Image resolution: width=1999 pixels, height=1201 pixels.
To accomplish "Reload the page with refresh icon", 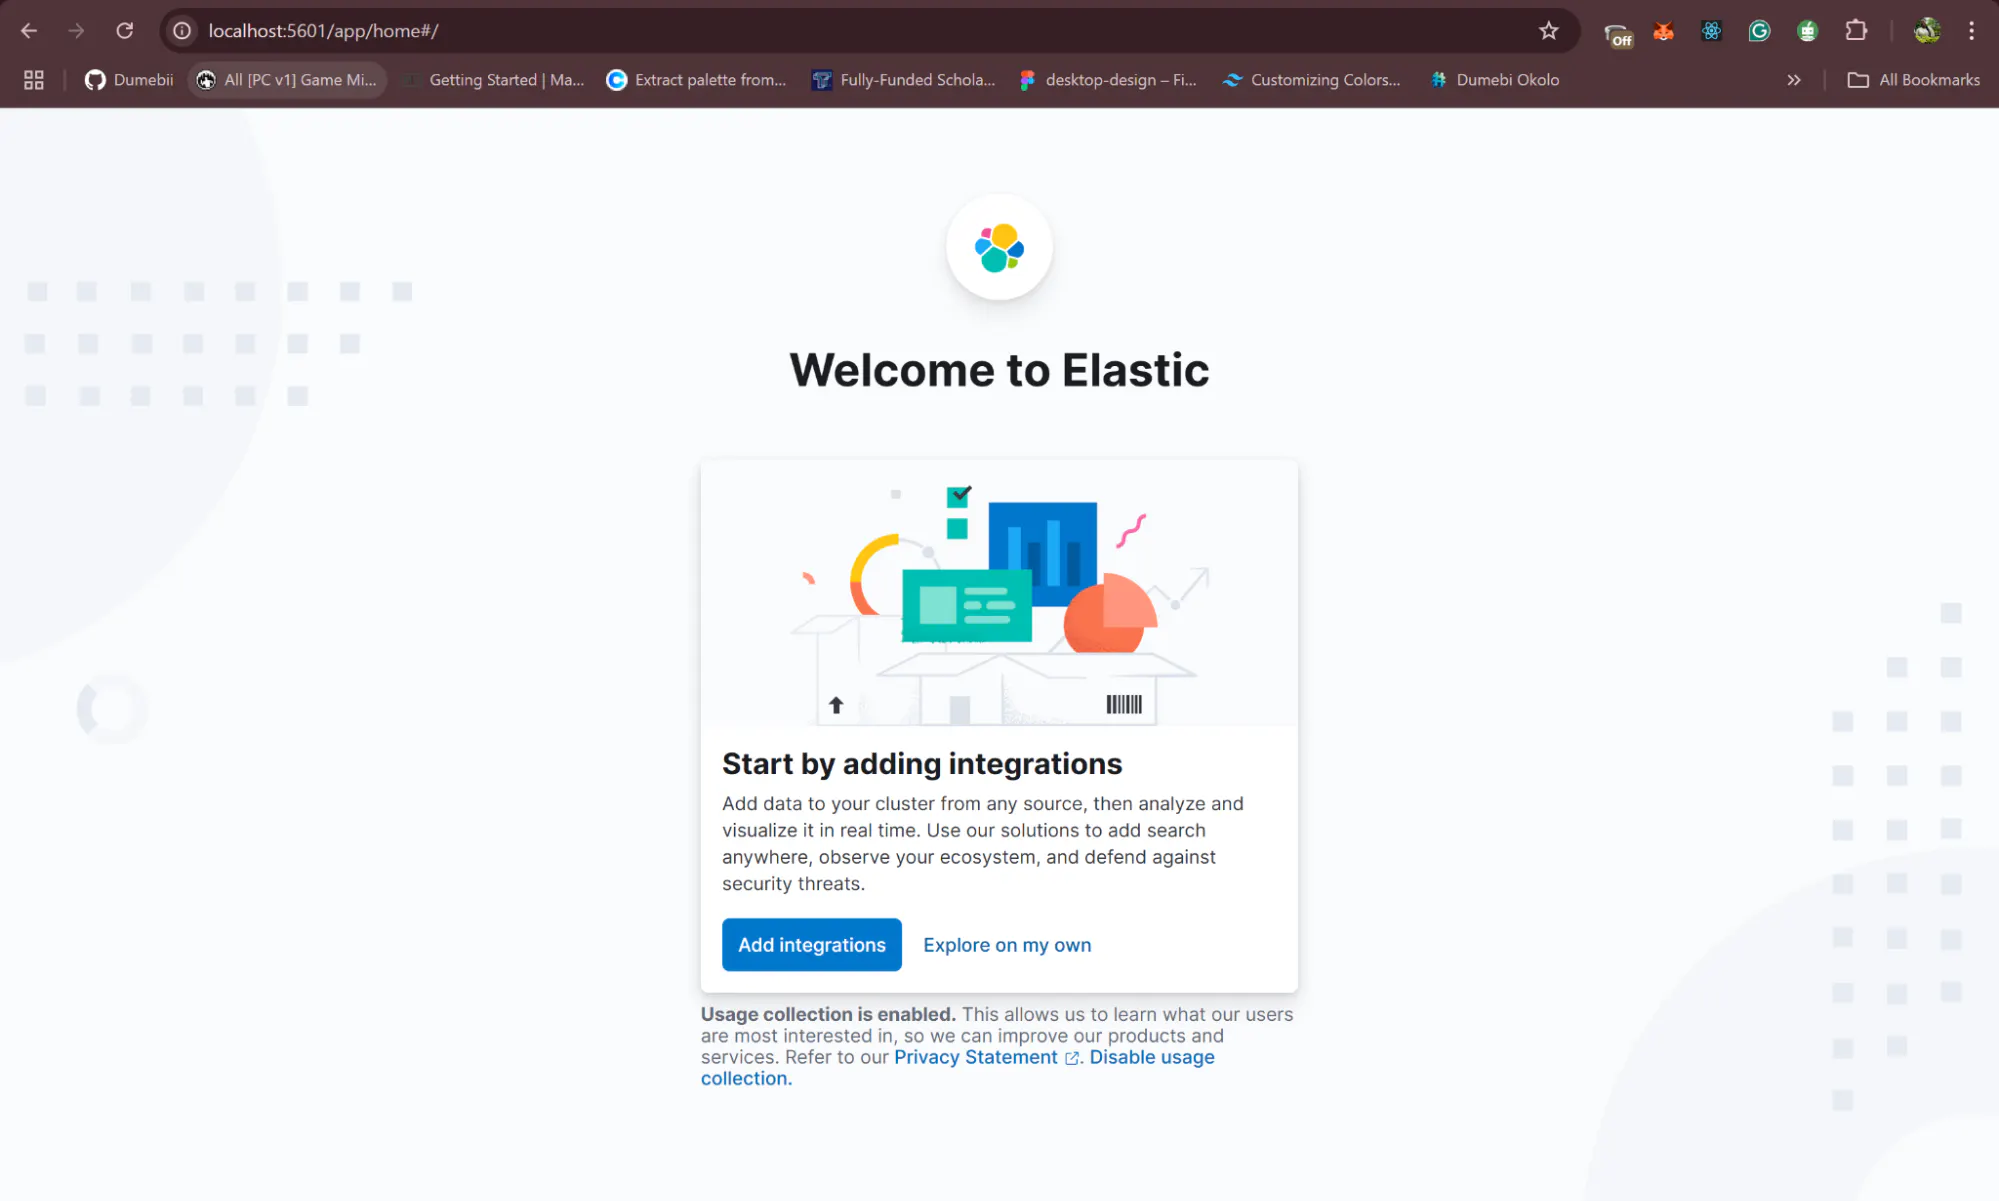I will click(x=125, y=31).
